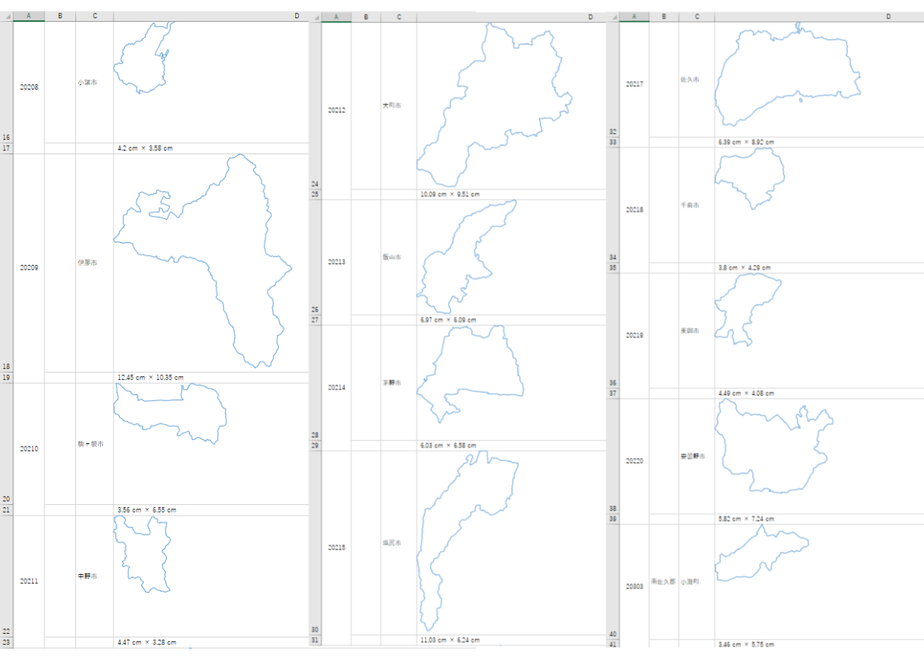The height and width of the screenshot is (660, 924).
Task: Click the 伊那市 city name cell
Action: (94, 263)
